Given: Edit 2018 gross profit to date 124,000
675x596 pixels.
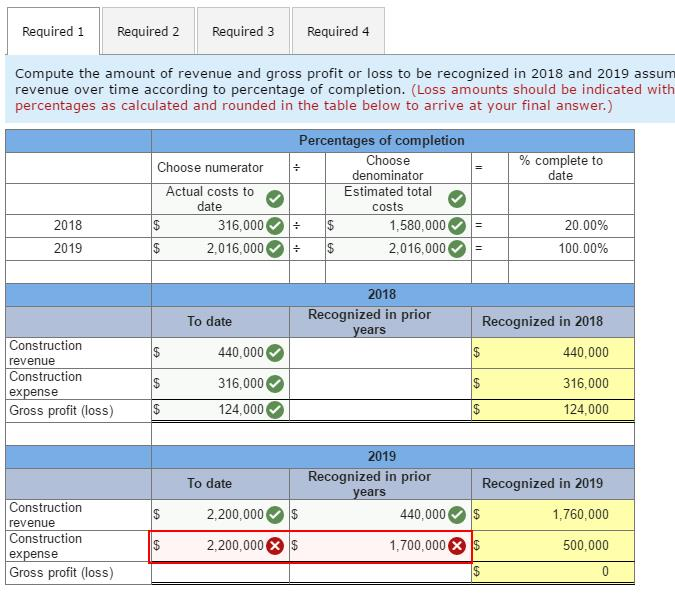Looking at the screenshot, I should (x=220, y=410).
